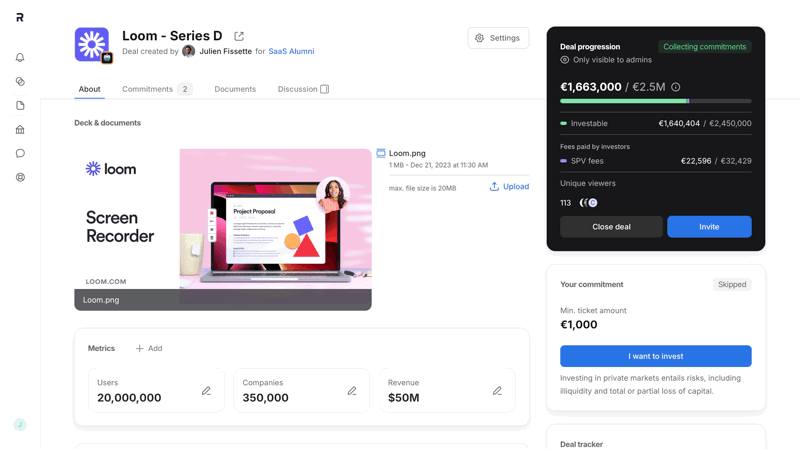Click the R logo in sidebar
Viewport: 800px width, 449px height.
point(20,18)
